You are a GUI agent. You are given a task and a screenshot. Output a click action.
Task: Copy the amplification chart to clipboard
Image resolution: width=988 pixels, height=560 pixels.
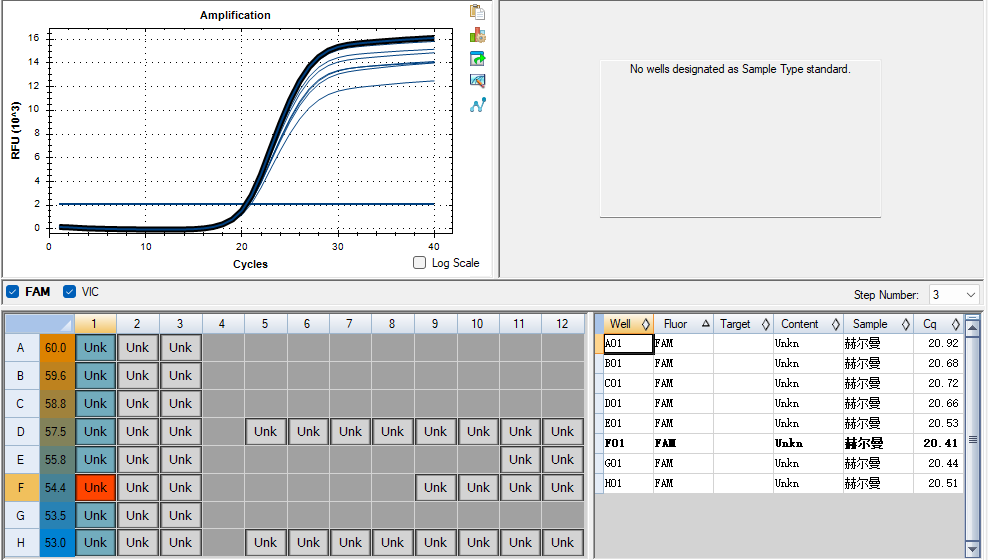[478, 12]
